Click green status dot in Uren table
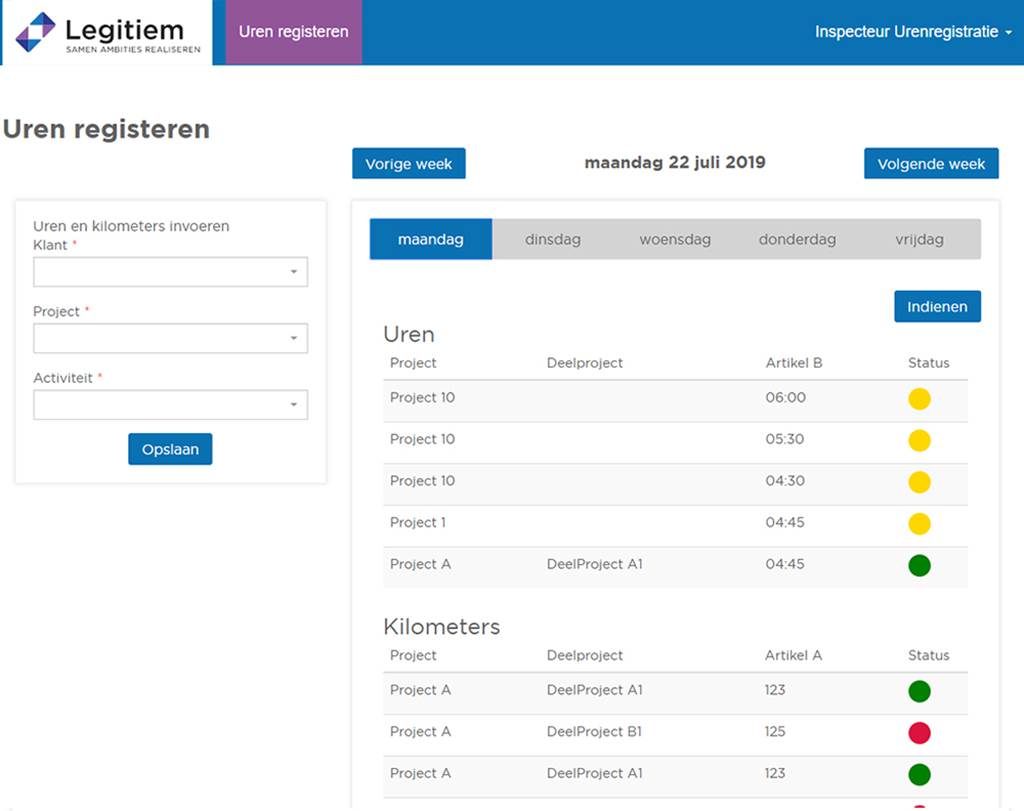1024x811 pixels. [919, 565]
